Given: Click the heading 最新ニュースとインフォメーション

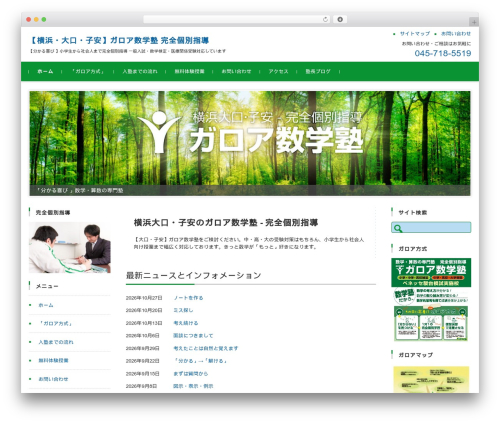Looking at the screenshot, I should pos(193,275).
